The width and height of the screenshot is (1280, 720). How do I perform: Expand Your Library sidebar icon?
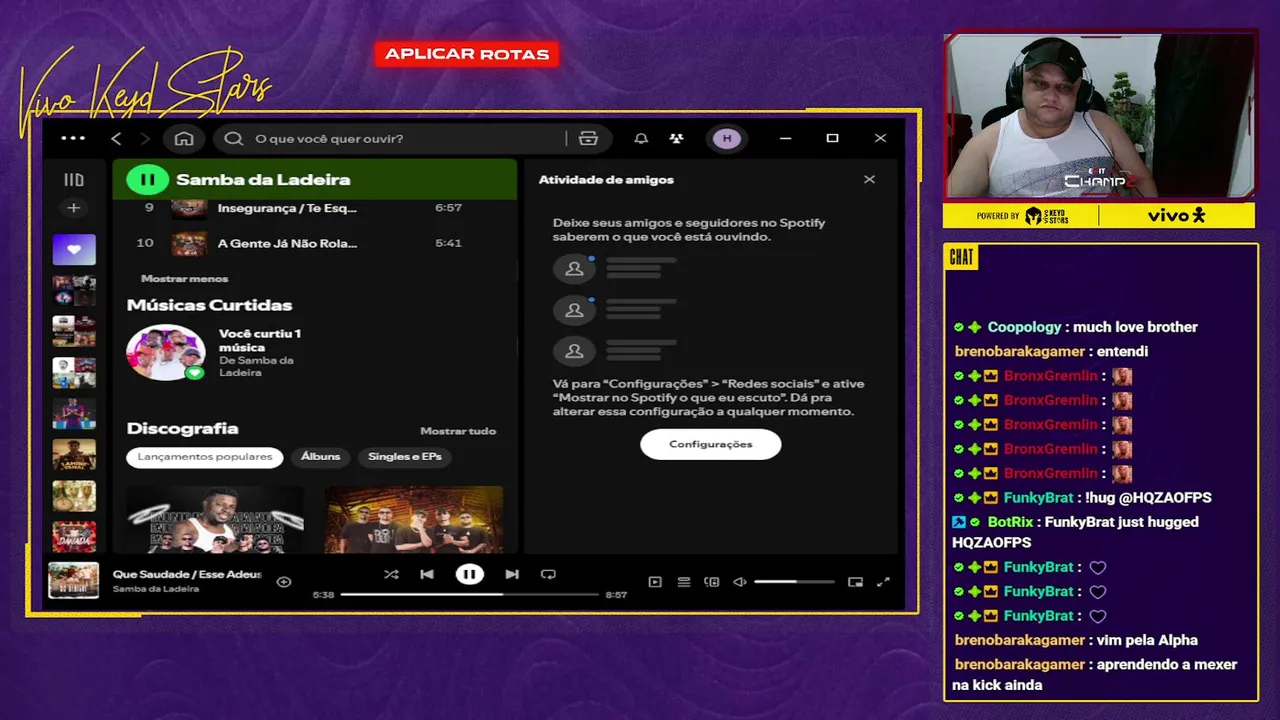(74, 180)
